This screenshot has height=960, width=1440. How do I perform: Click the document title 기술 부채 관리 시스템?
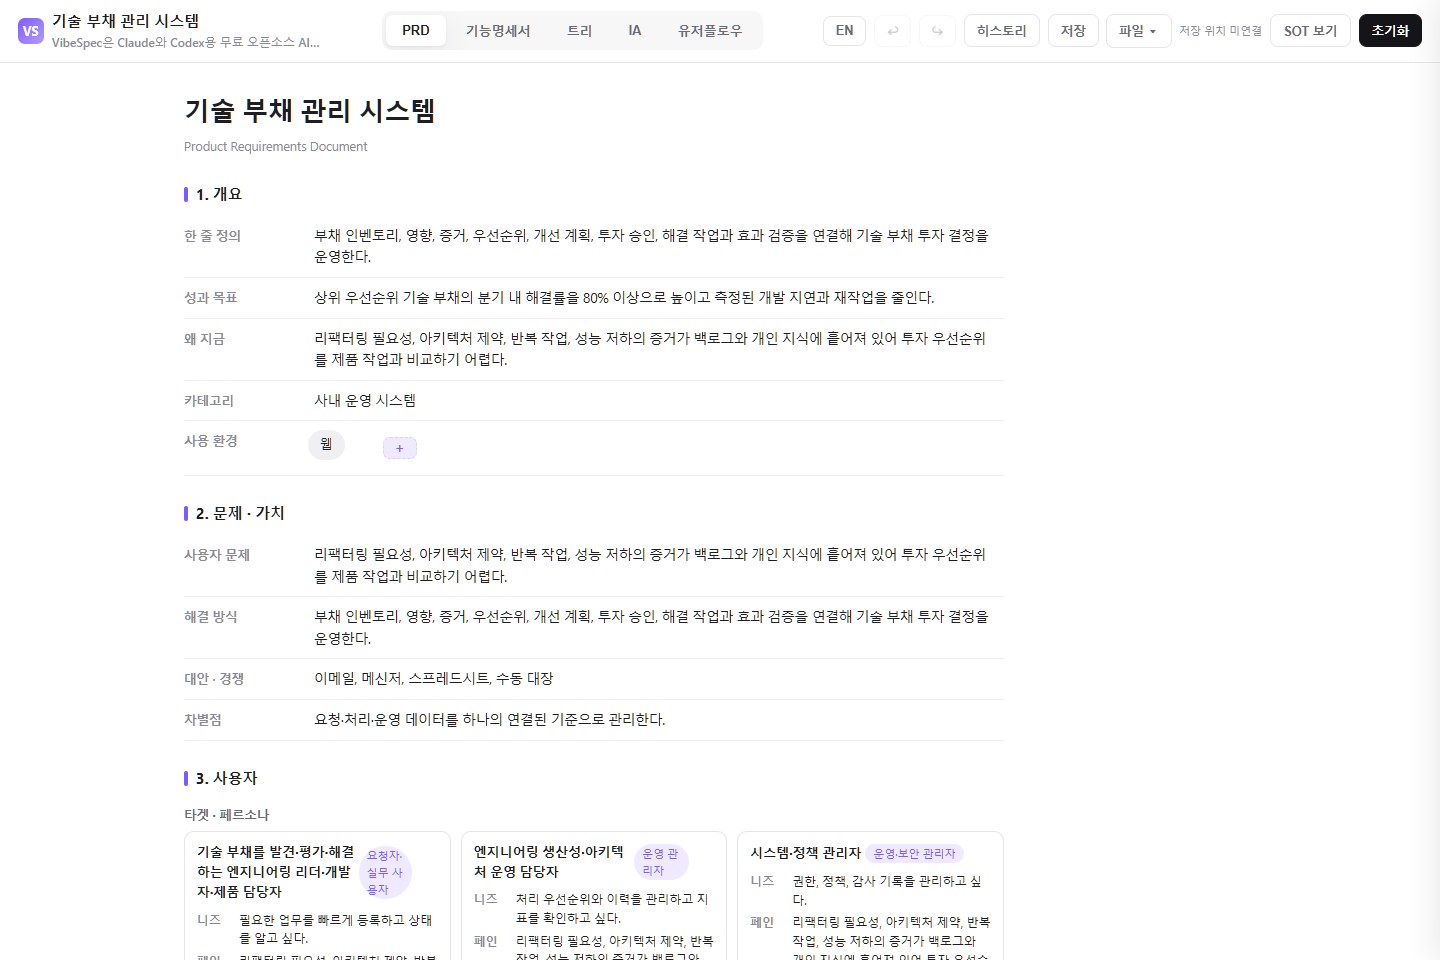[310, 110]
